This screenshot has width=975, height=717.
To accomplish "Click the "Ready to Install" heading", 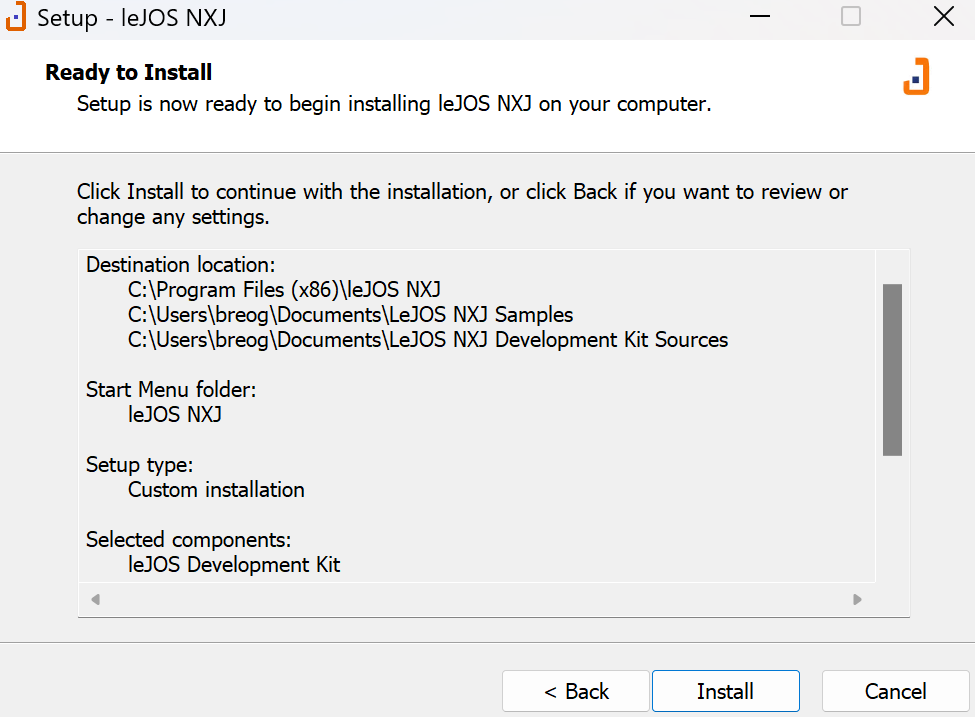I will point(129,72).
